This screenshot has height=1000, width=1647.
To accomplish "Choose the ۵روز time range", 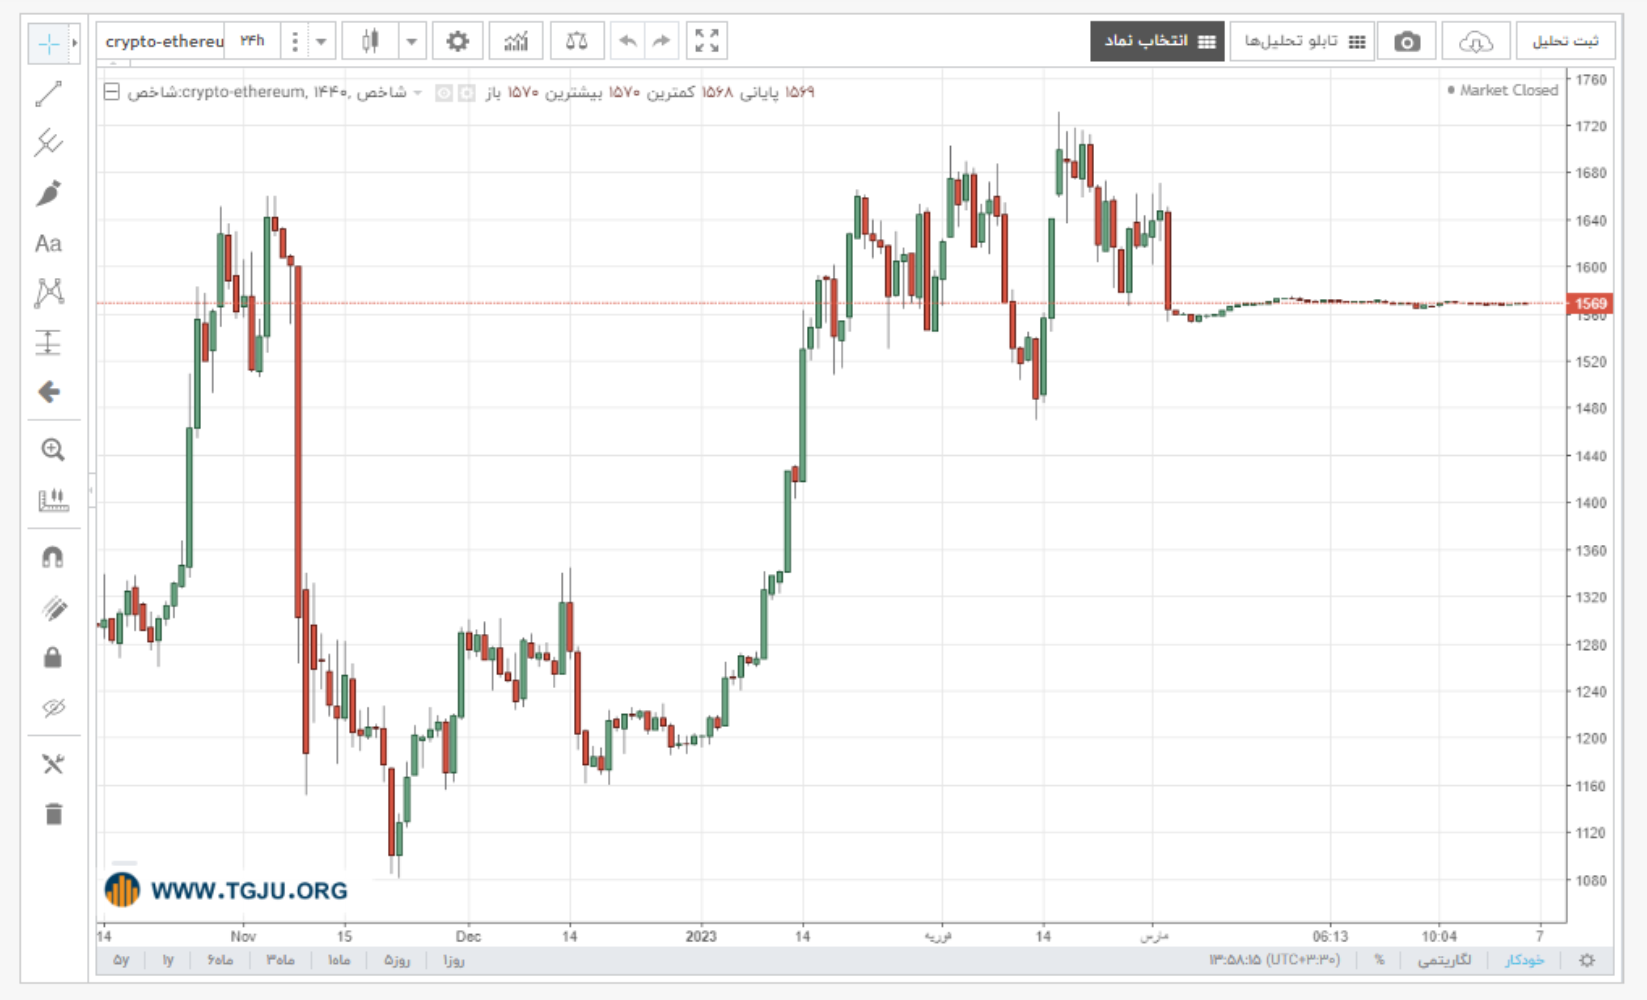I will click(x=397, y=960).
